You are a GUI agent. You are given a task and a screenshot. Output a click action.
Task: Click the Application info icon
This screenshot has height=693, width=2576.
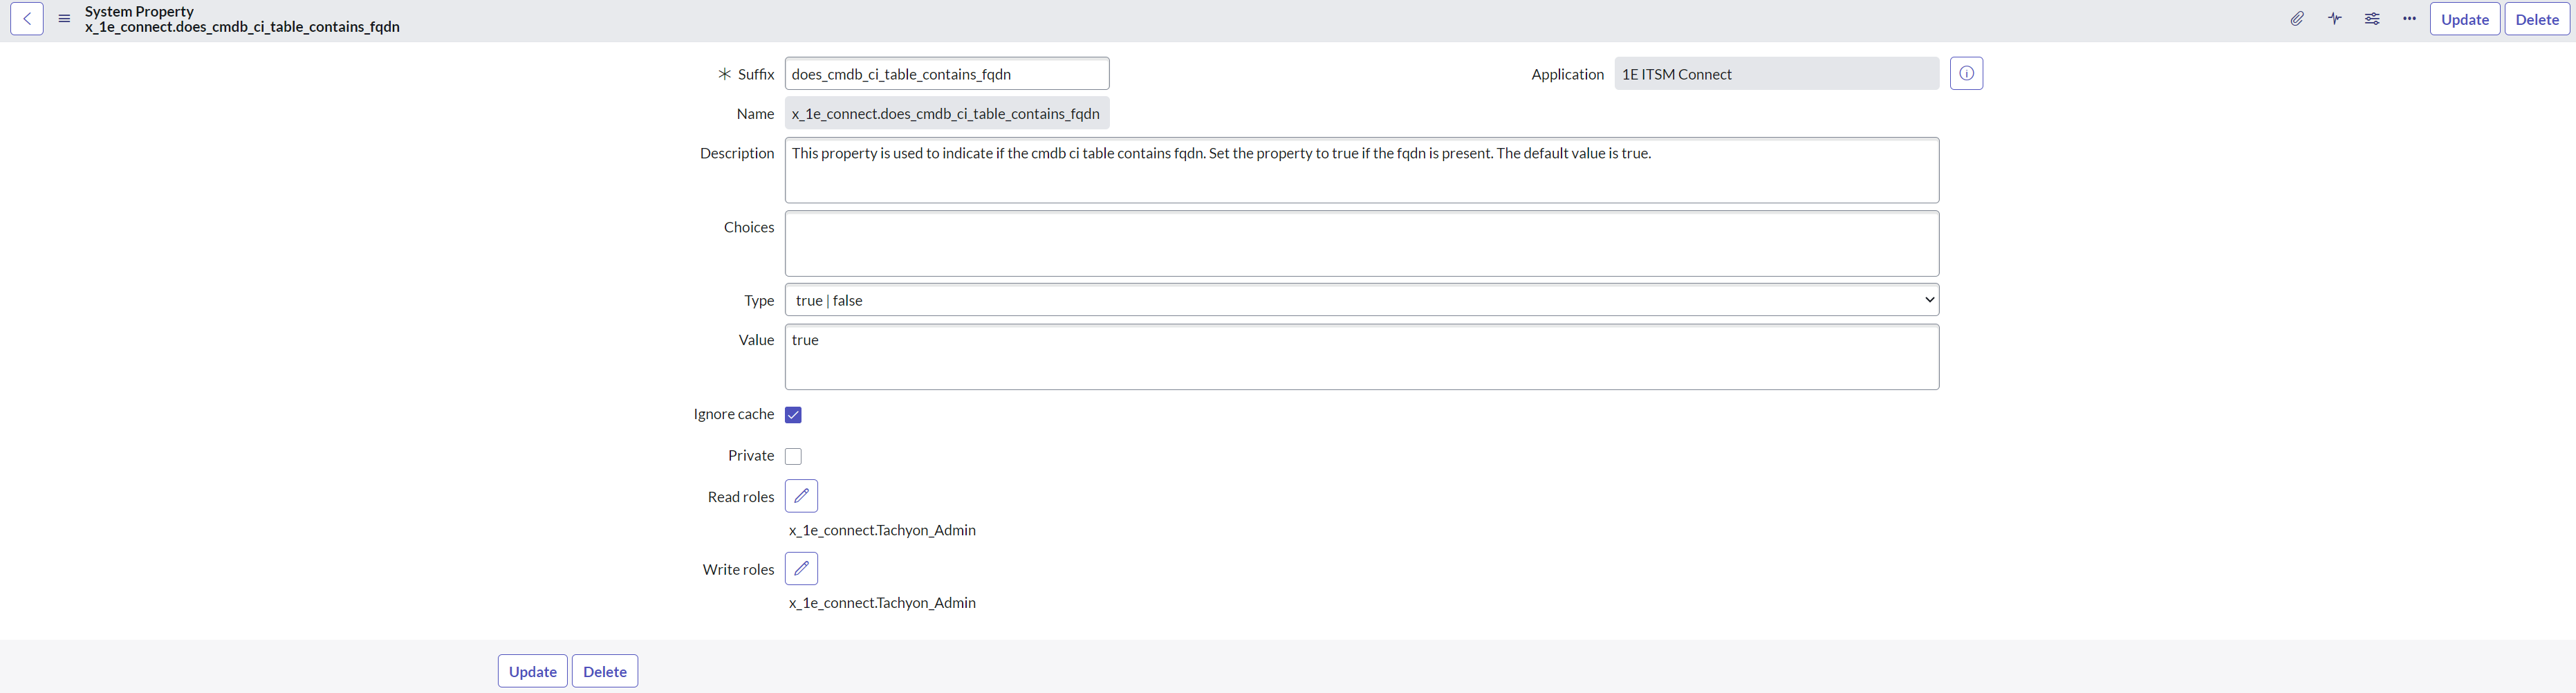pyautogui.click(x=1966, y=73)
